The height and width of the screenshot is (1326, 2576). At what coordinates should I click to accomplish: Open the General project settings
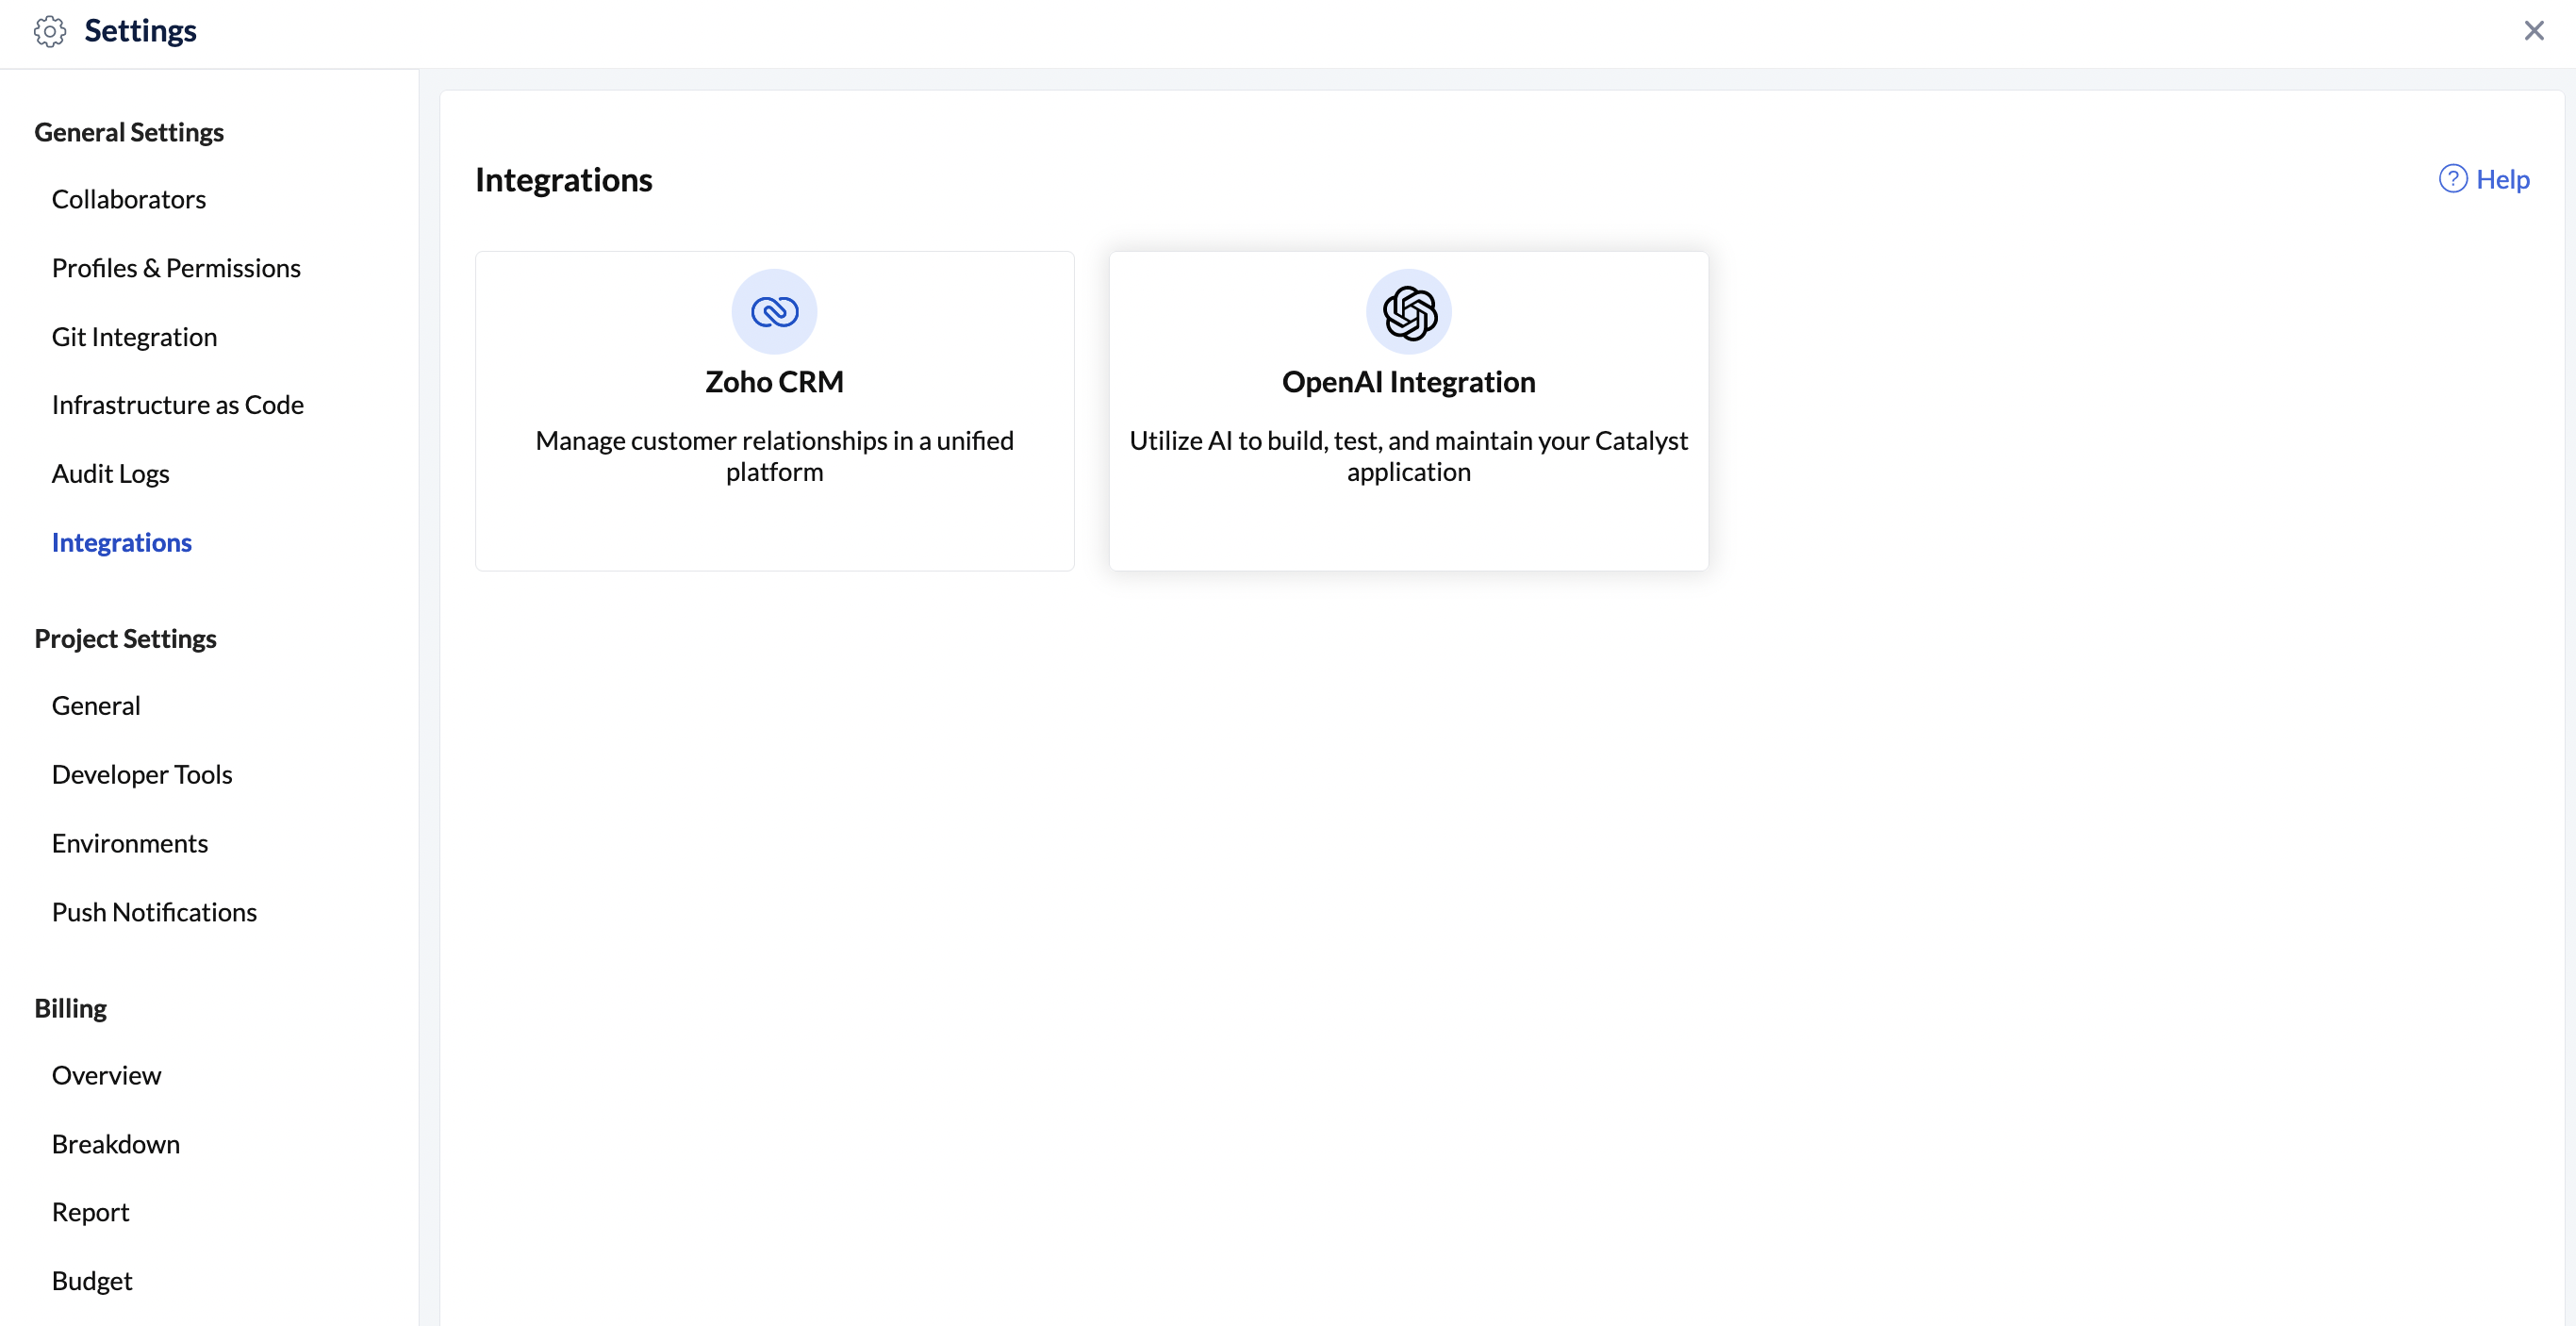click(96, 705)
